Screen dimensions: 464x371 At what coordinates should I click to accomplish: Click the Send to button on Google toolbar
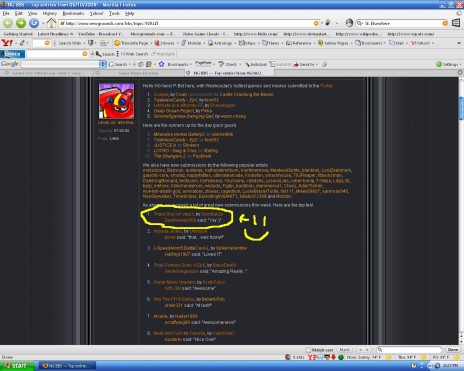tap(304, 64)
